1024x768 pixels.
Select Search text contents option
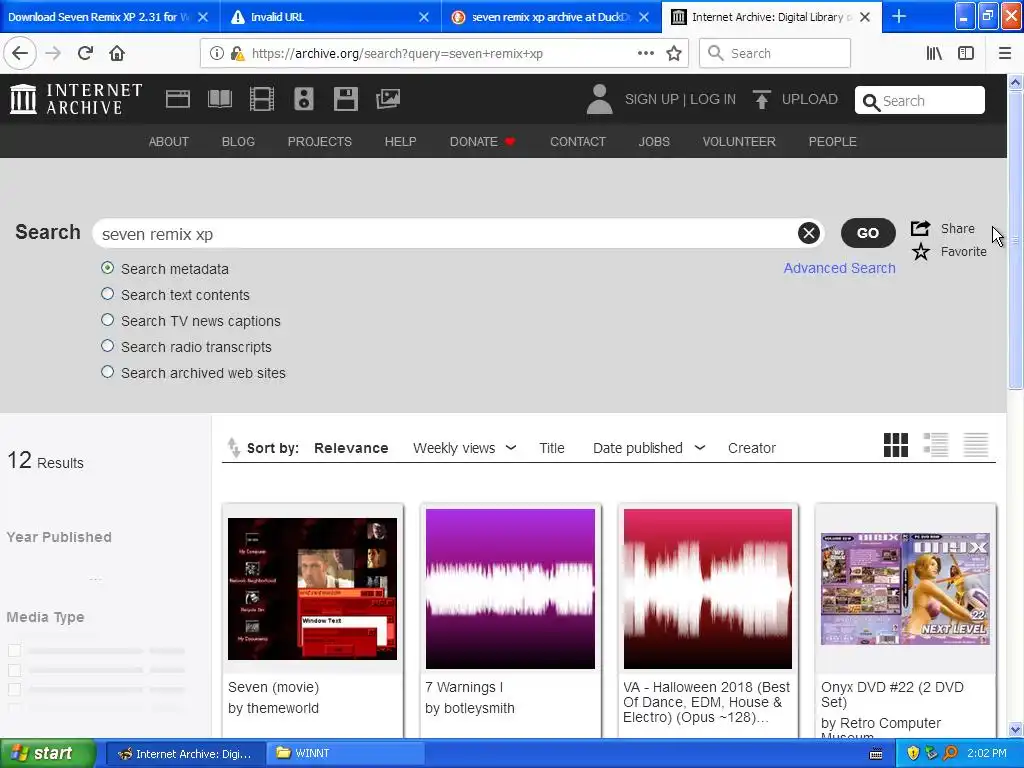tap(108, 294)
